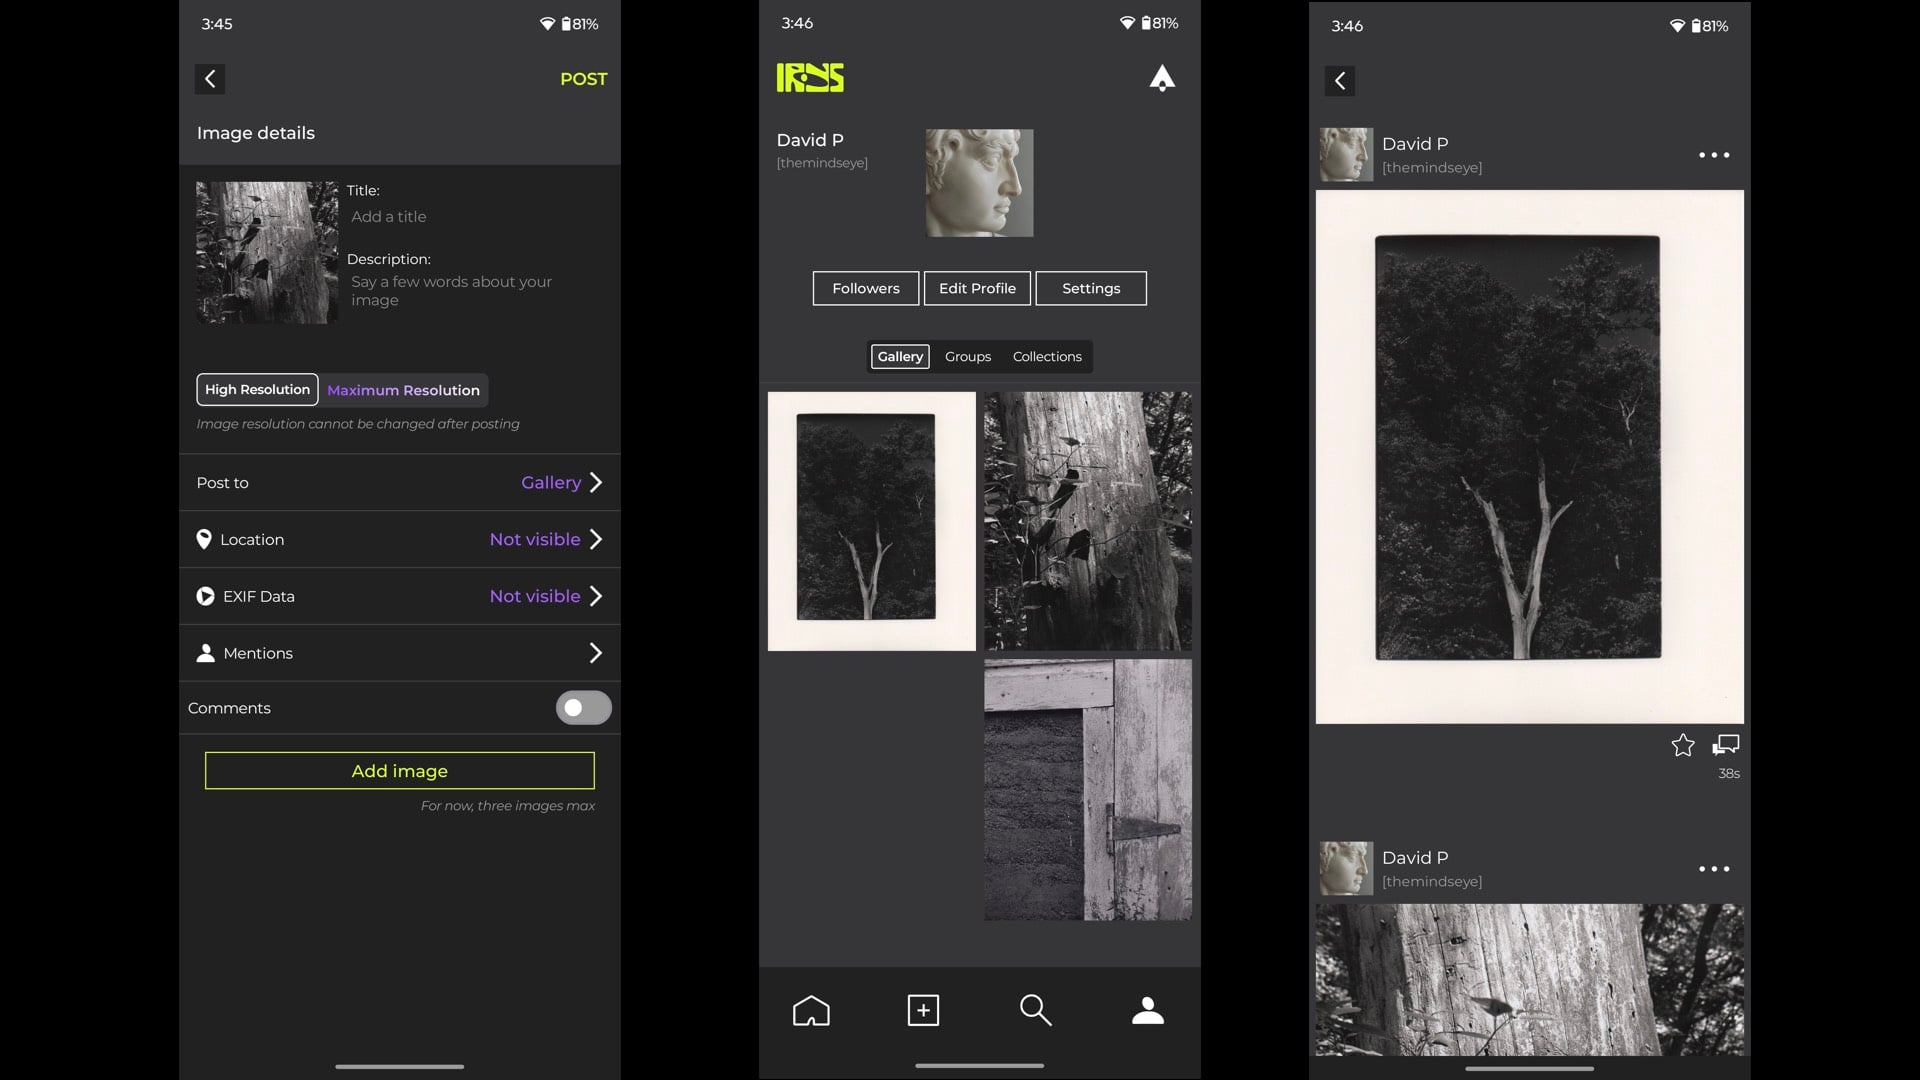Favorite the tree photo with star icon

pos(1683,745)
